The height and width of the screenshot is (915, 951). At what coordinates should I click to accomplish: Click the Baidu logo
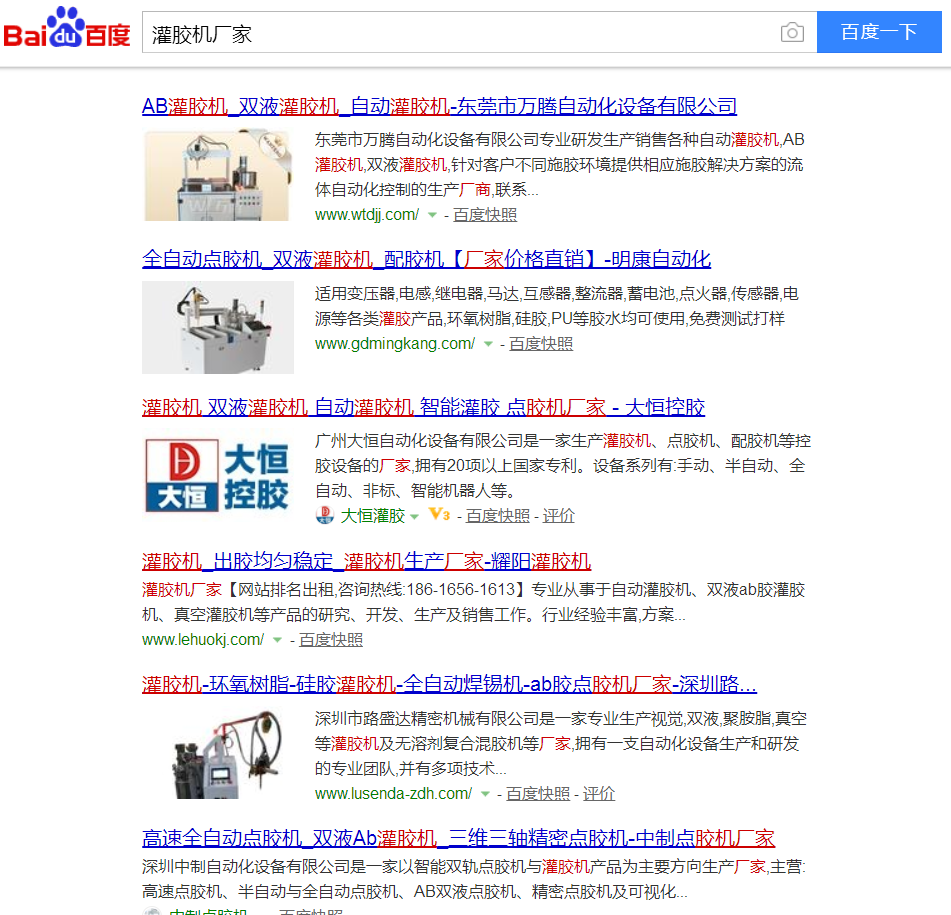(x=67, y=28)
